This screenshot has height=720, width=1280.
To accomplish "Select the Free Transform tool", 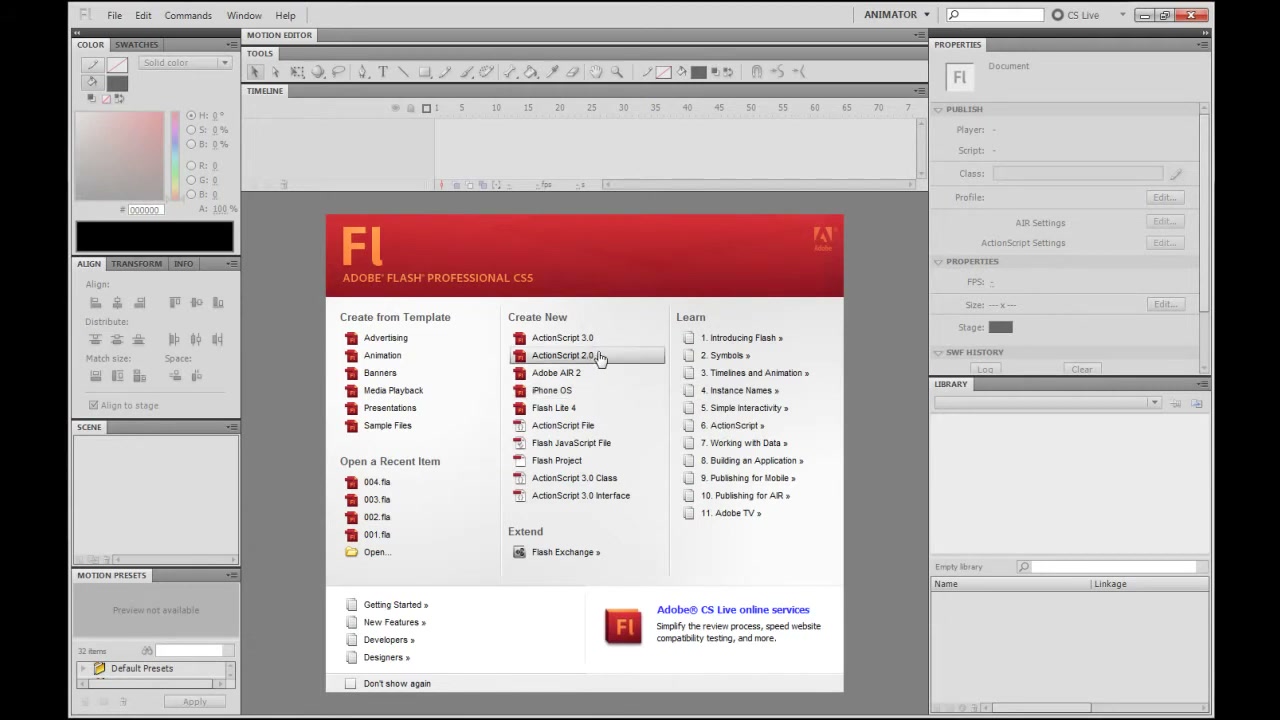I will (297, 72).
